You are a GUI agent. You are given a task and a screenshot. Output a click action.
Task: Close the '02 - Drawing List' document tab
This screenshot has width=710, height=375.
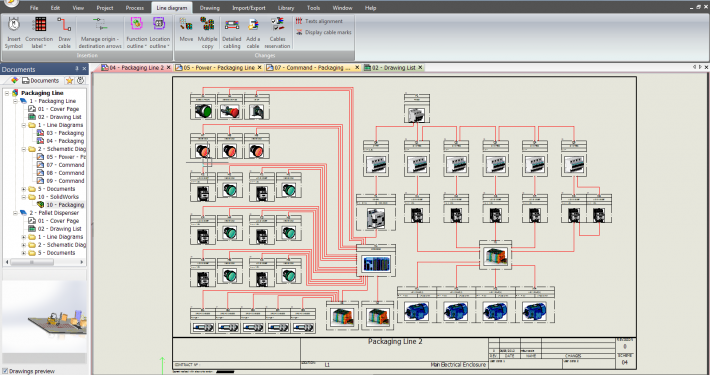[420, 67]
